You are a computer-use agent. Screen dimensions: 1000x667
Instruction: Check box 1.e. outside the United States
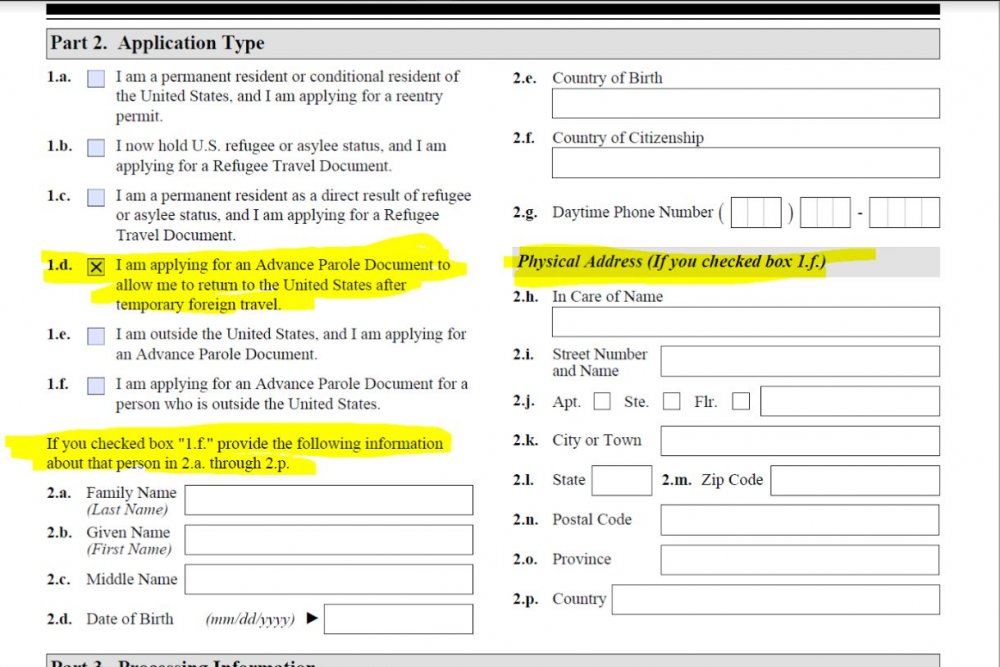pyautogui.click(x=96, y=336)
